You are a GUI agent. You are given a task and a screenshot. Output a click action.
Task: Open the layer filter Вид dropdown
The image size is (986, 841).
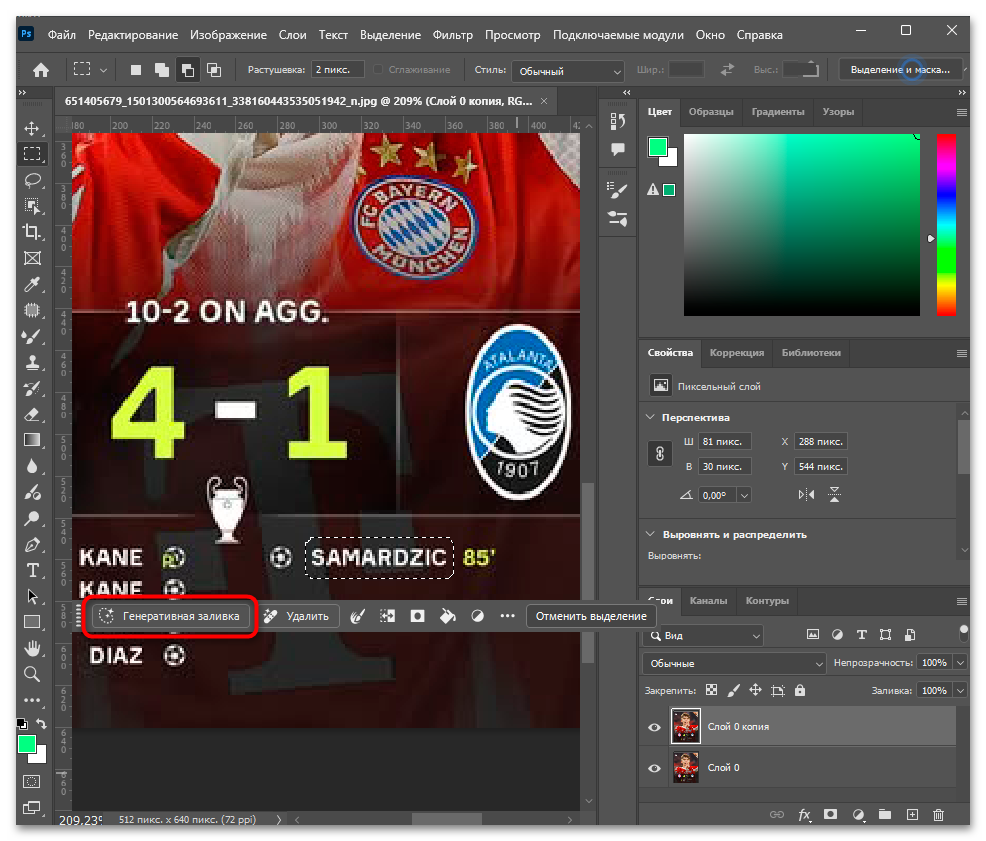pyautogui.click(x=703, y=636)
